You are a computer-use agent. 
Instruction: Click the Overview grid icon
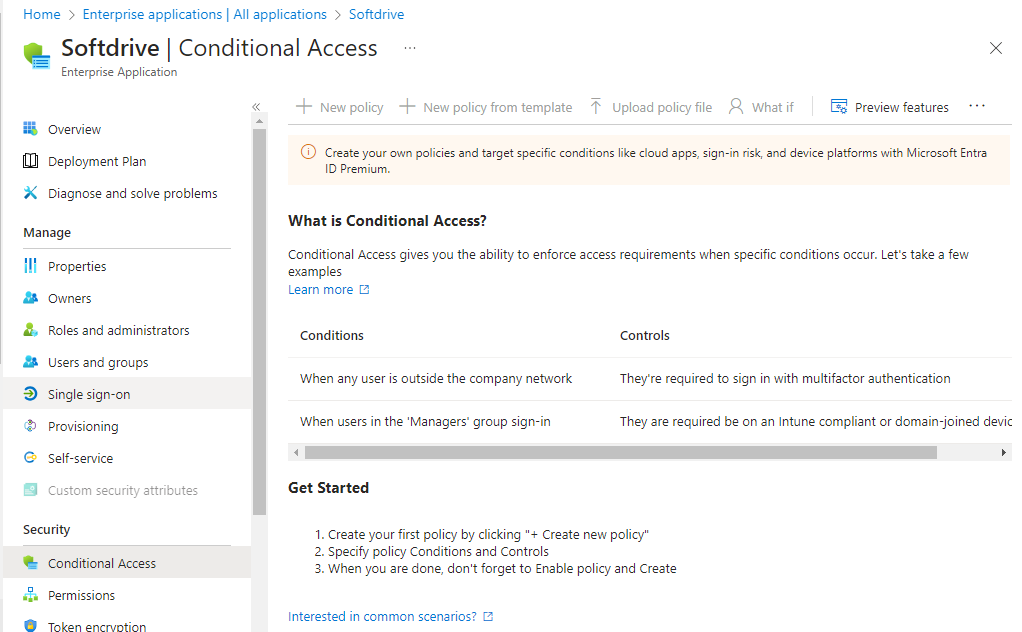coord(30,128)
